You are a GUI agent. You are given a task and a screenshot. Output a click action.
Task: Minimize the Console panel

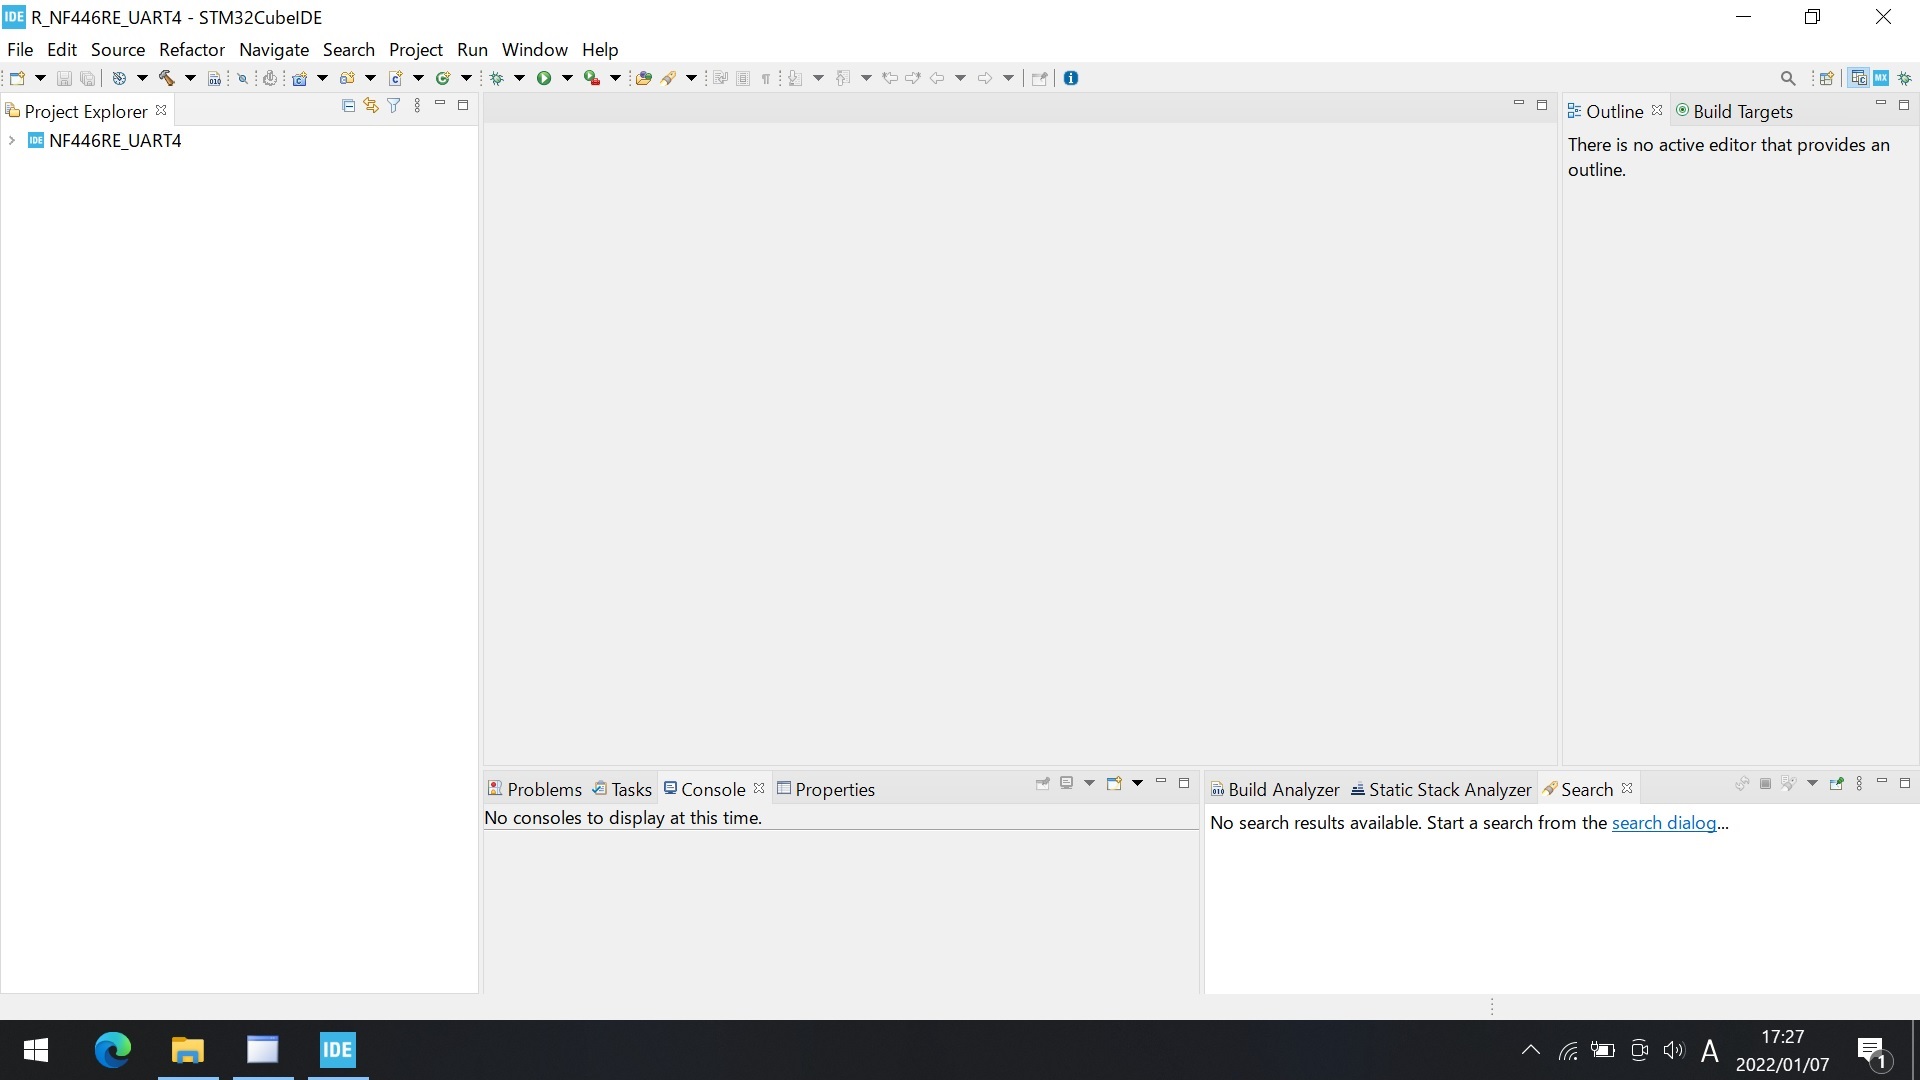tap(1161, 782)
